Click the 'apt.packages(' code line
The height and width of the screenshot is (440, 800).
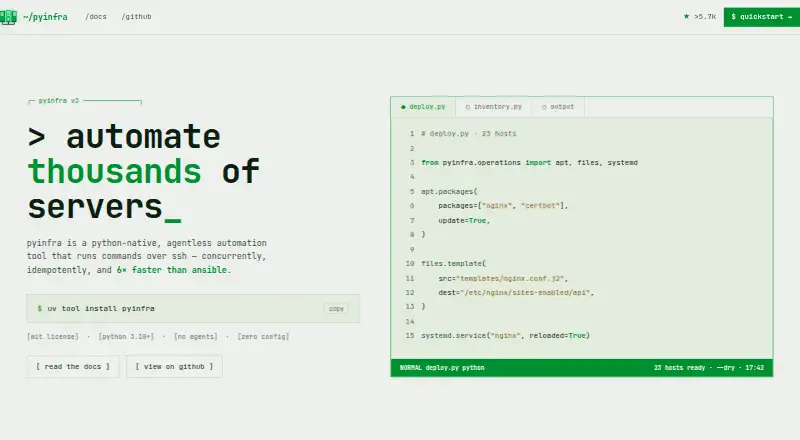click(x=449, y=191)
